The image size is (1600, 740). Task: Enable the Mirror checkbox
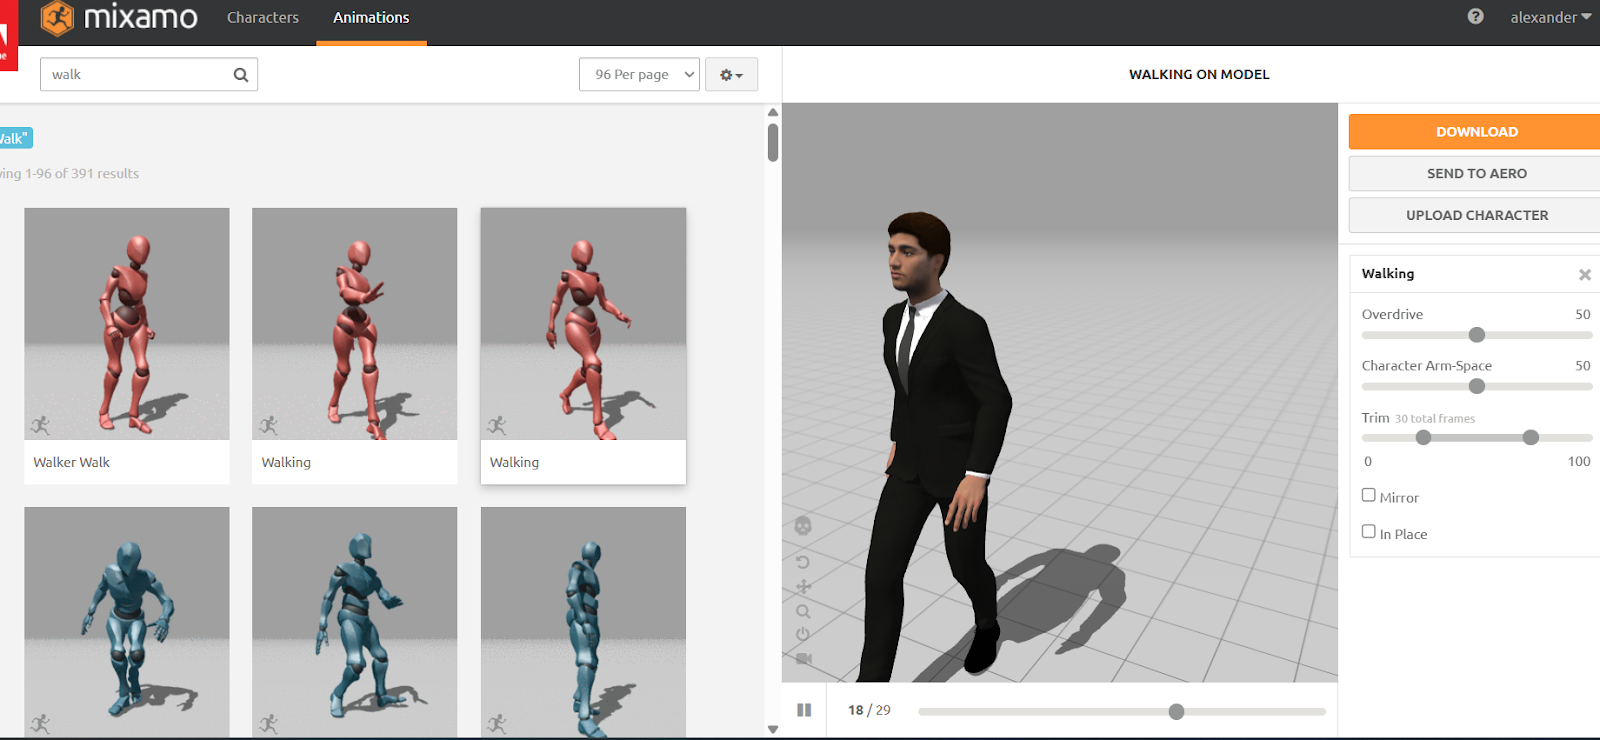(1369, 495)
